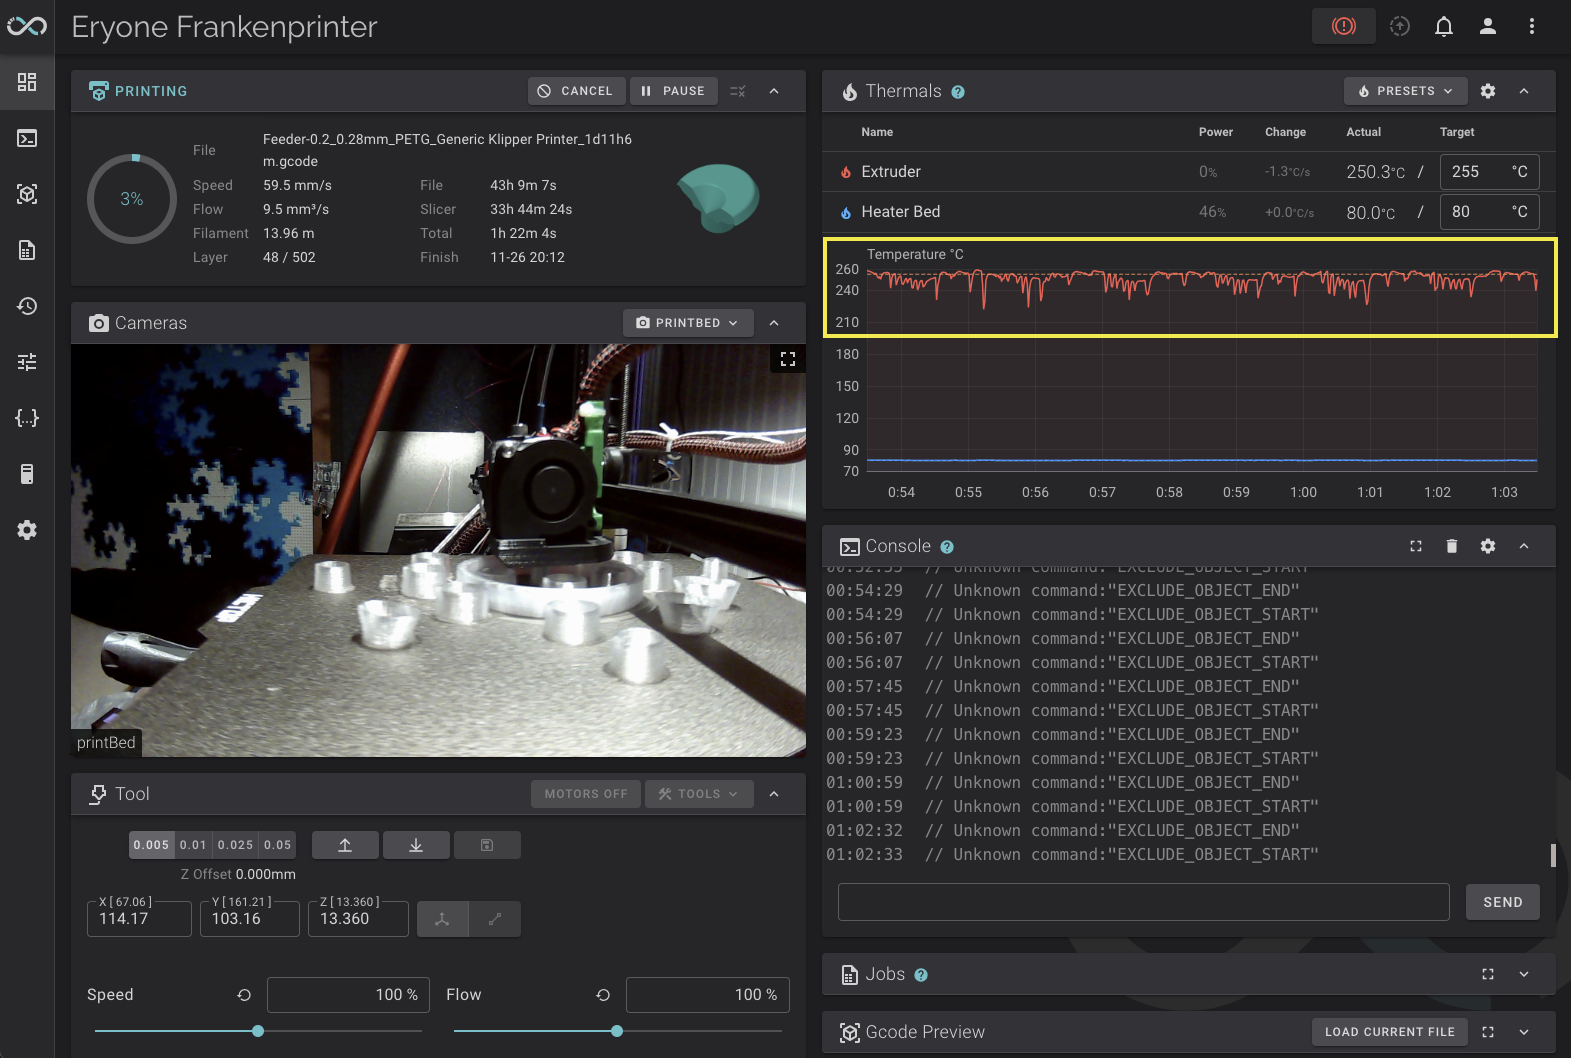Pause the current print
Image resolution: width=1571 pixels, height=1058 pixels.
pos(674,91)
